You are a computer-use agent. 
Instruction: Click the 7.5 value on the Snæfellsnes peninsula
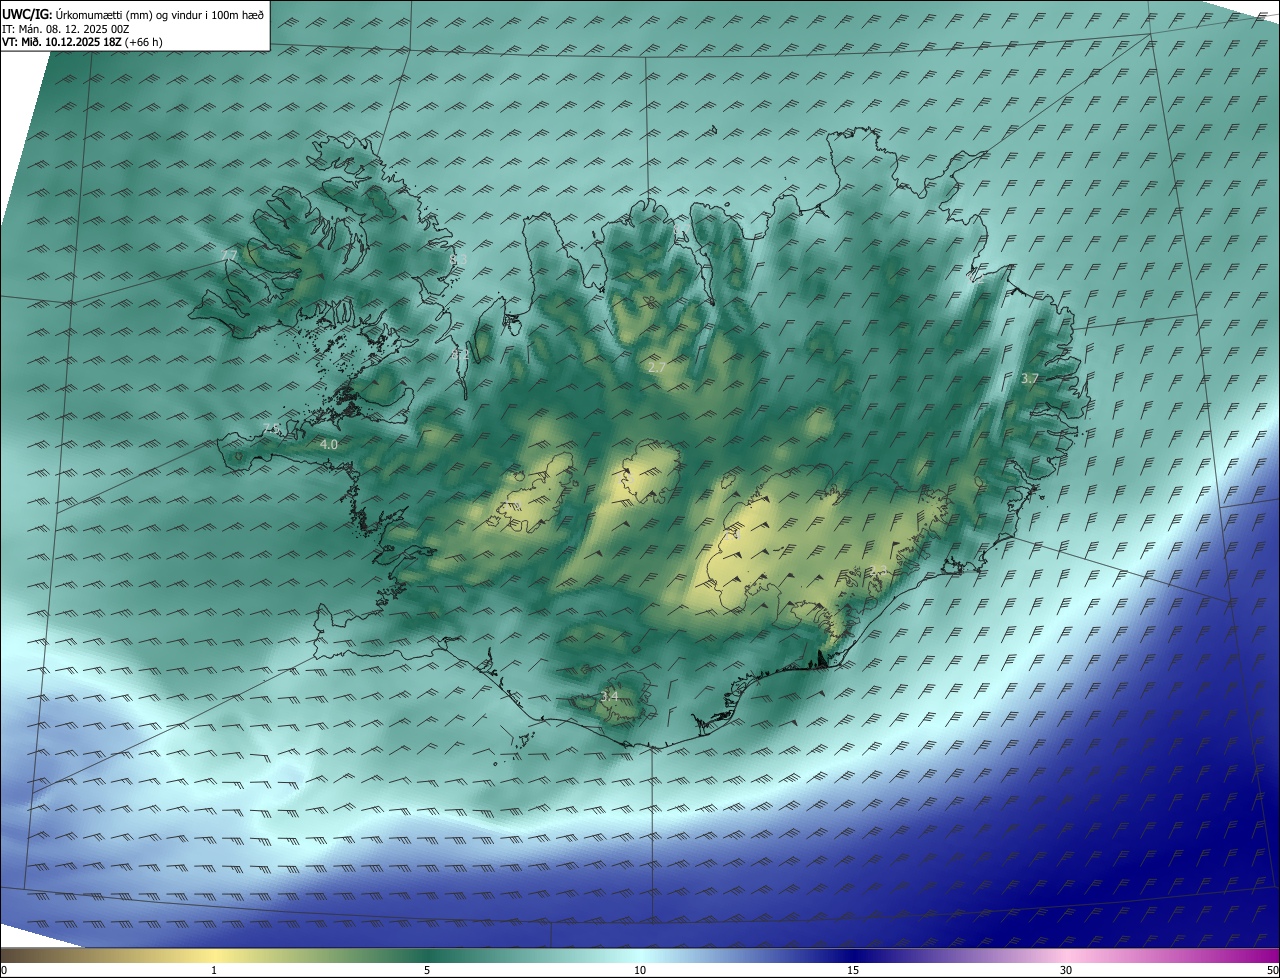tap(271, 429)
